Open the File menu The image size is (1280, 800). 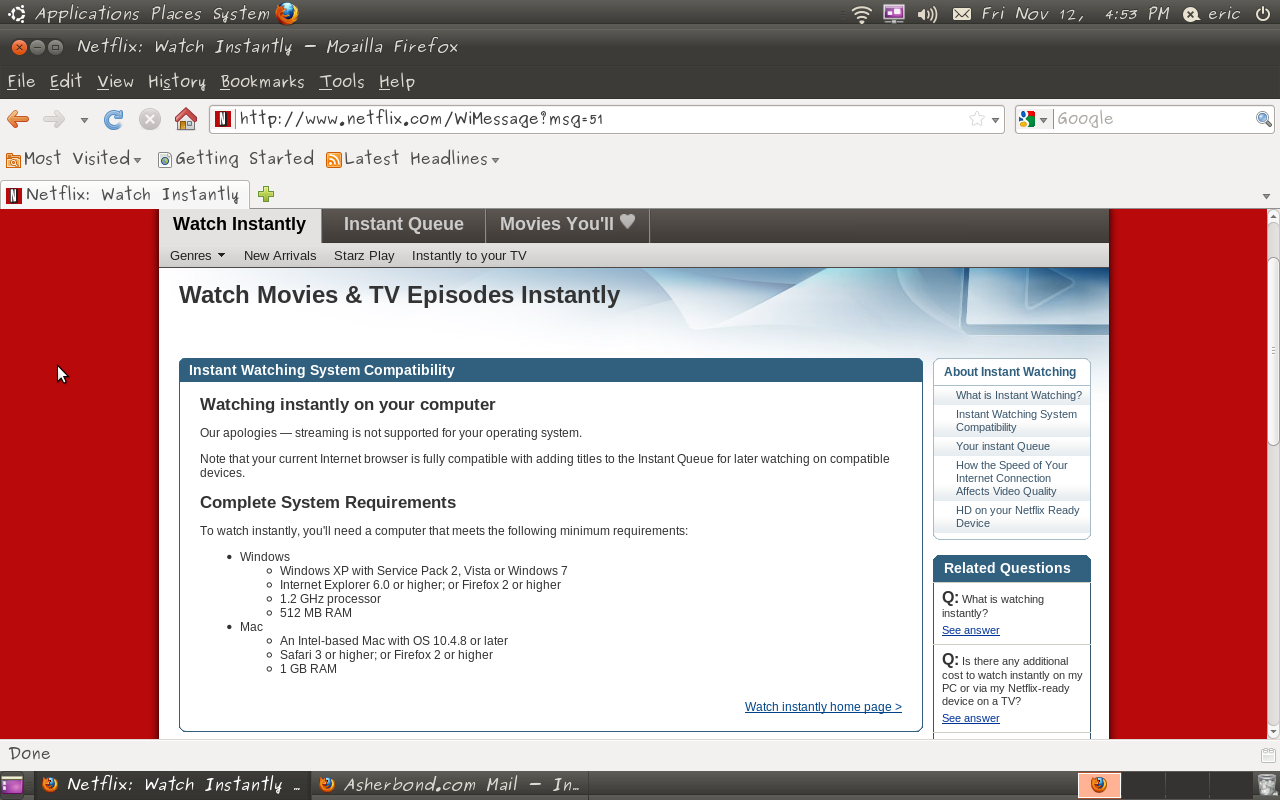click(21, 82)
